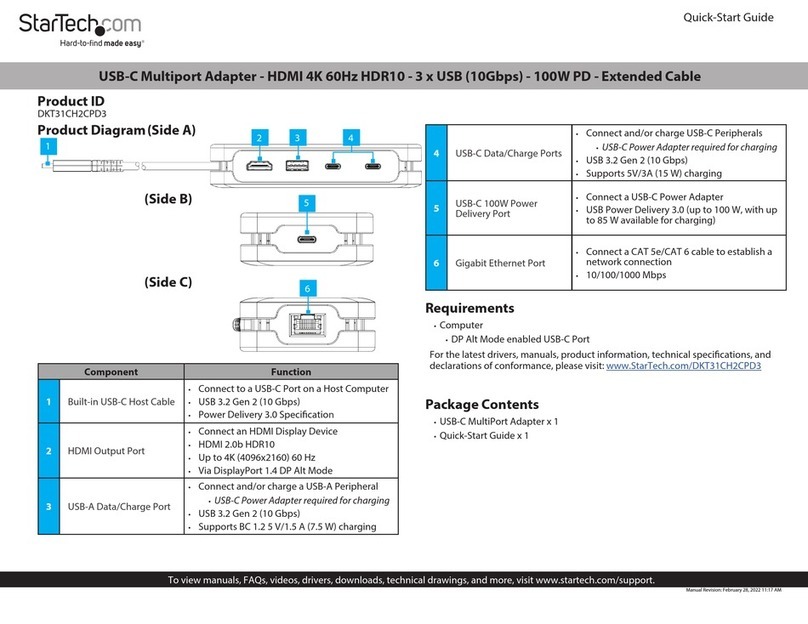
Task: Click 'DP Alt Mode enabled USB-C Port' text
Action: point(520,339)
